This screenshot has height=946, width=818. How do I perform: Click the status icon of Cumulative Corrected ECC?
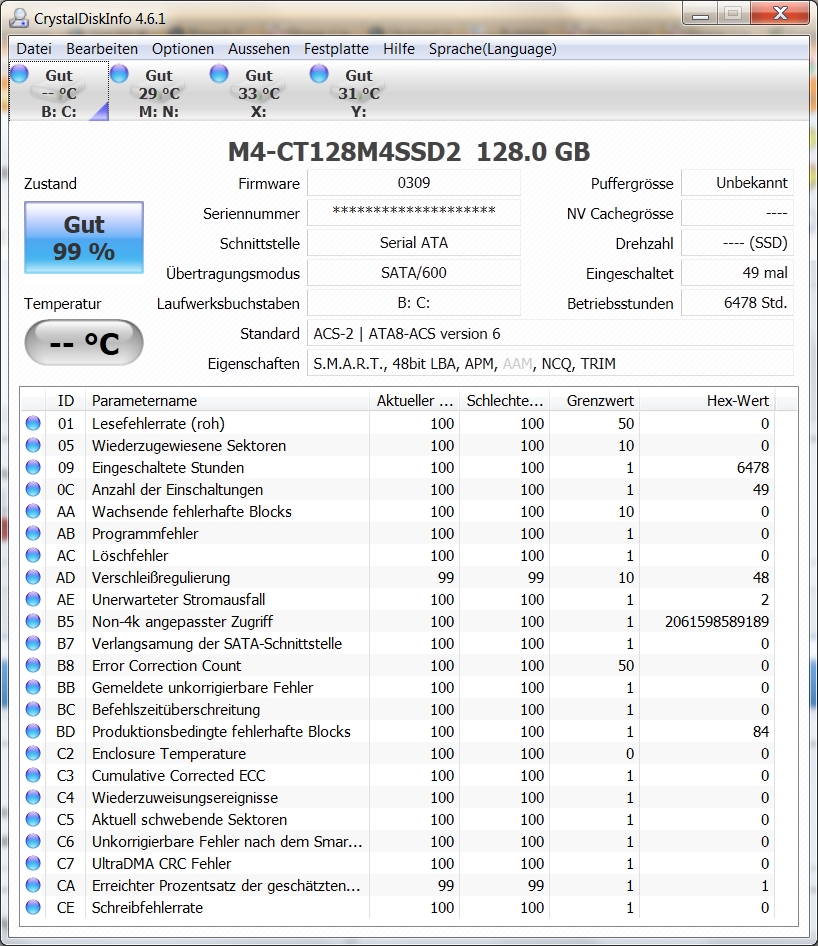(33, 775)
